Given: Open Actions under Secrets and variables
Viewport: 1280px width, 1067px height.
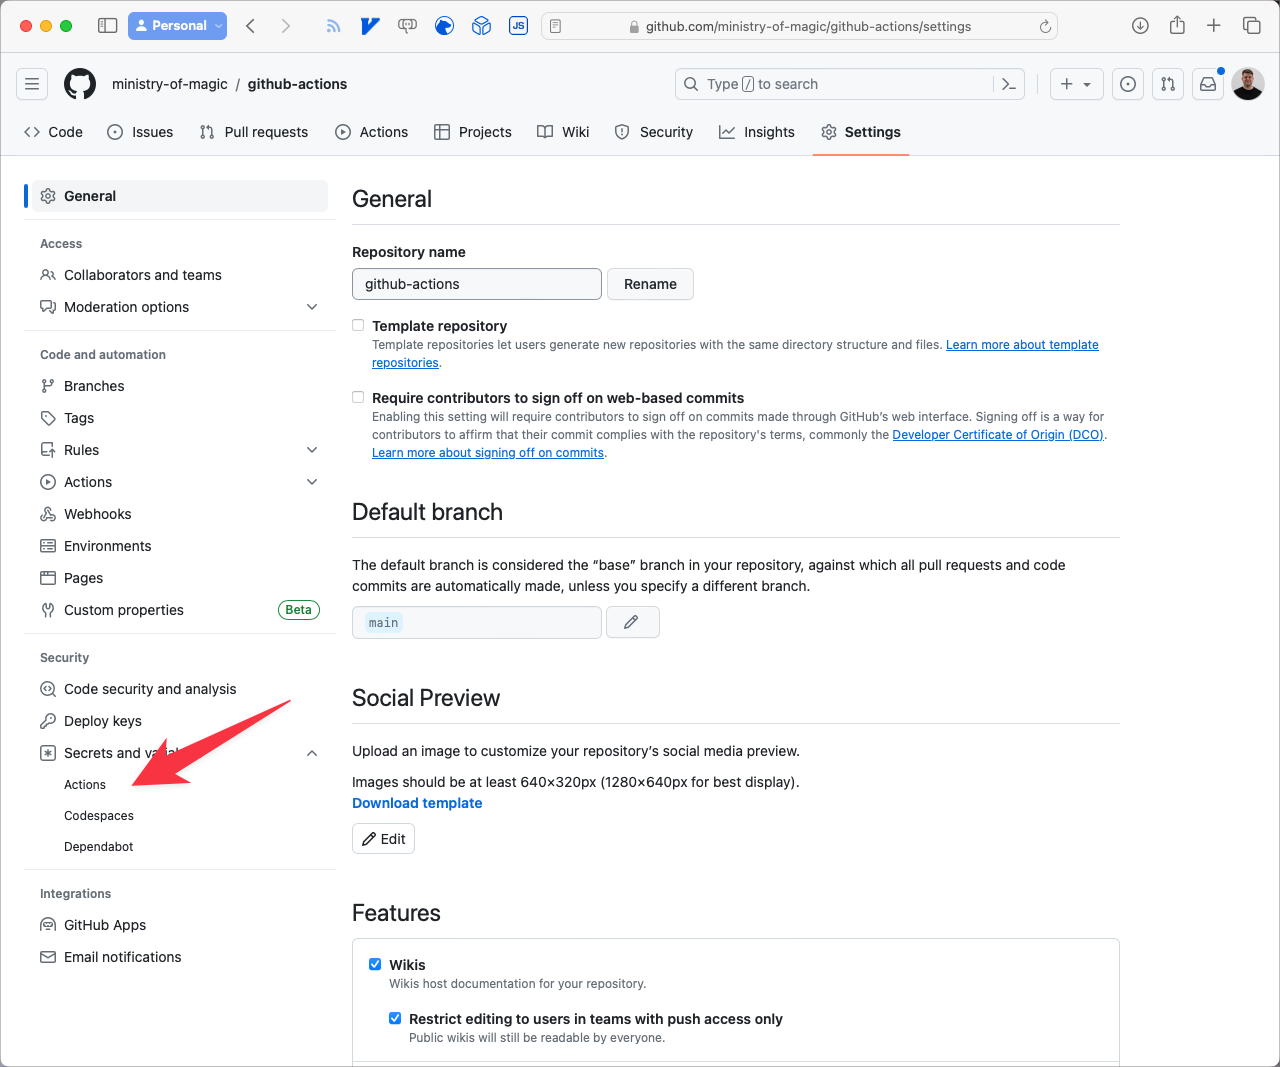Looking at the screenshot, I should point(85,785).
